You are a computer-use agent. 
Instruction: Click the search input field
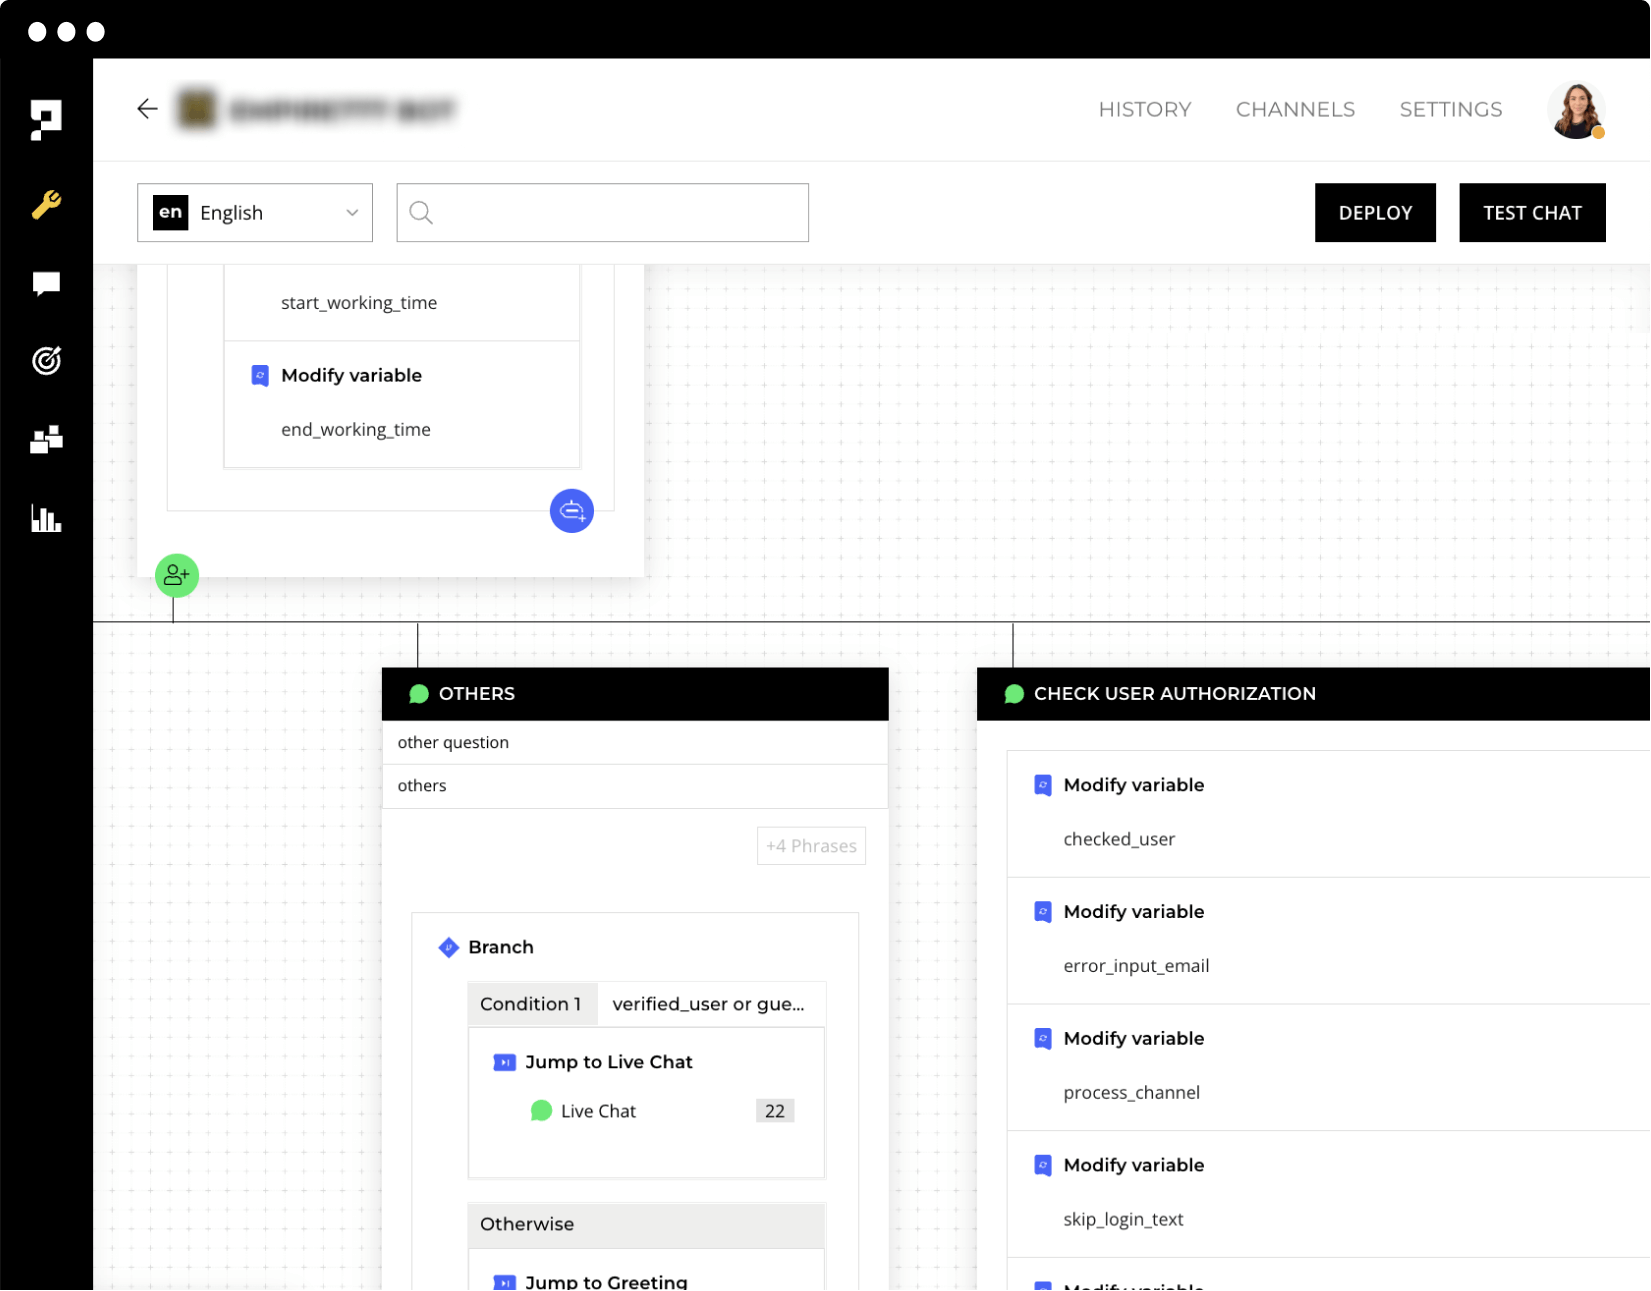pos(602,213)
